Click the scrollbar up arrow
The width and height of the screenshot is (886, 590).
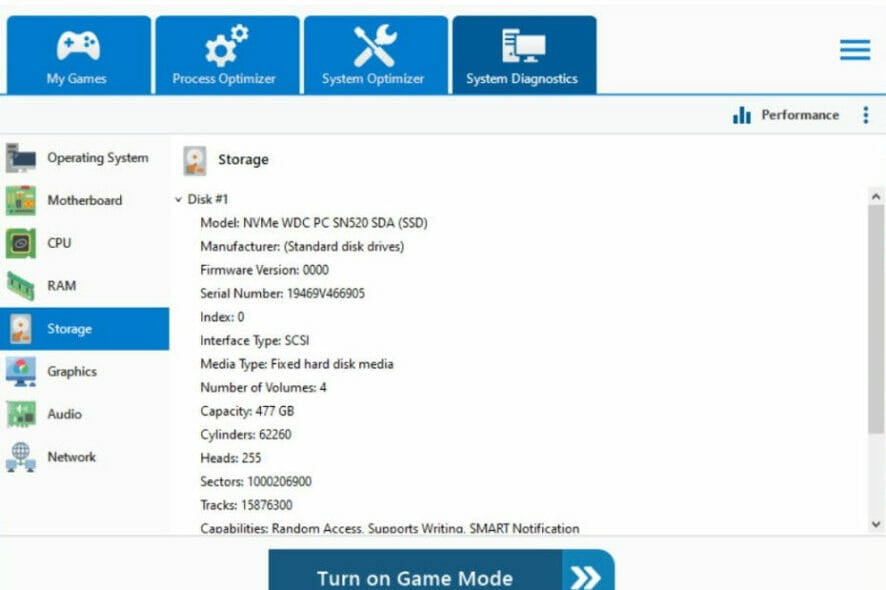tap(876, 197)
